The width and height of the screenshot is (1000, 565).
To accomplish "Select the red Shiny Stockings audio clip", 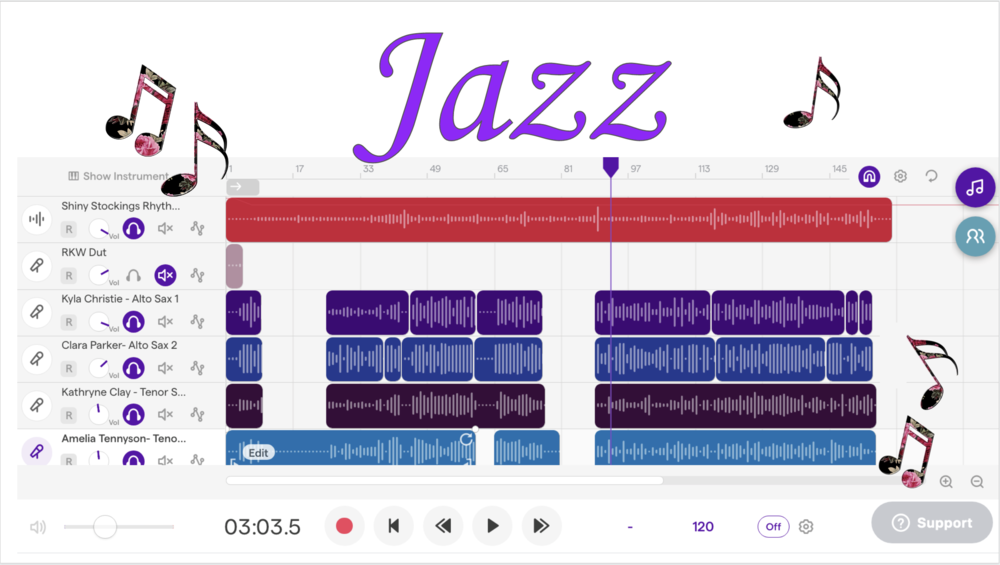I will click(x=559, y=220).
